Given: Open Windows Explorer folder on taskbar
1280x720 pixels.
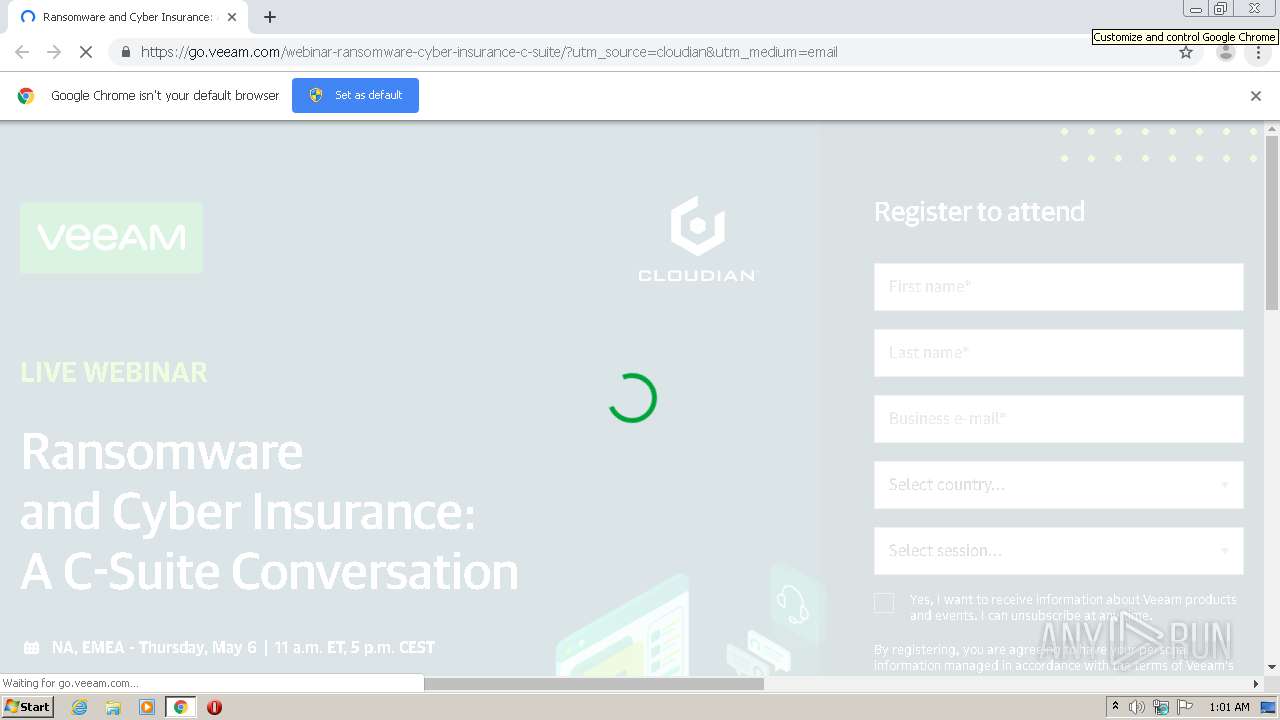Looking at the screenshot, I should 113,707.
